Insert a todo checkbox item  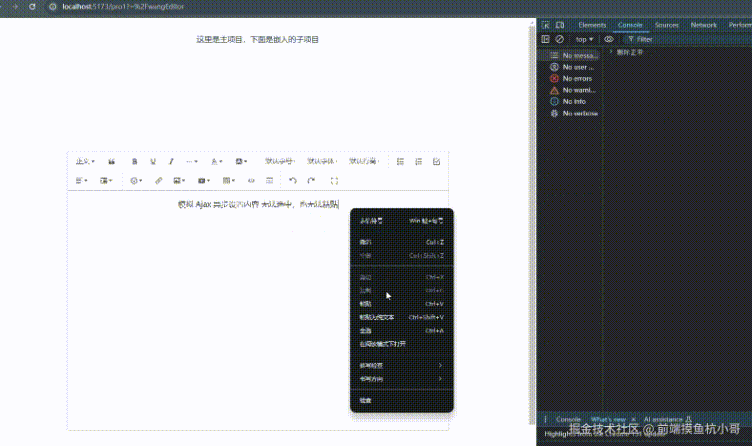[436, 162]
